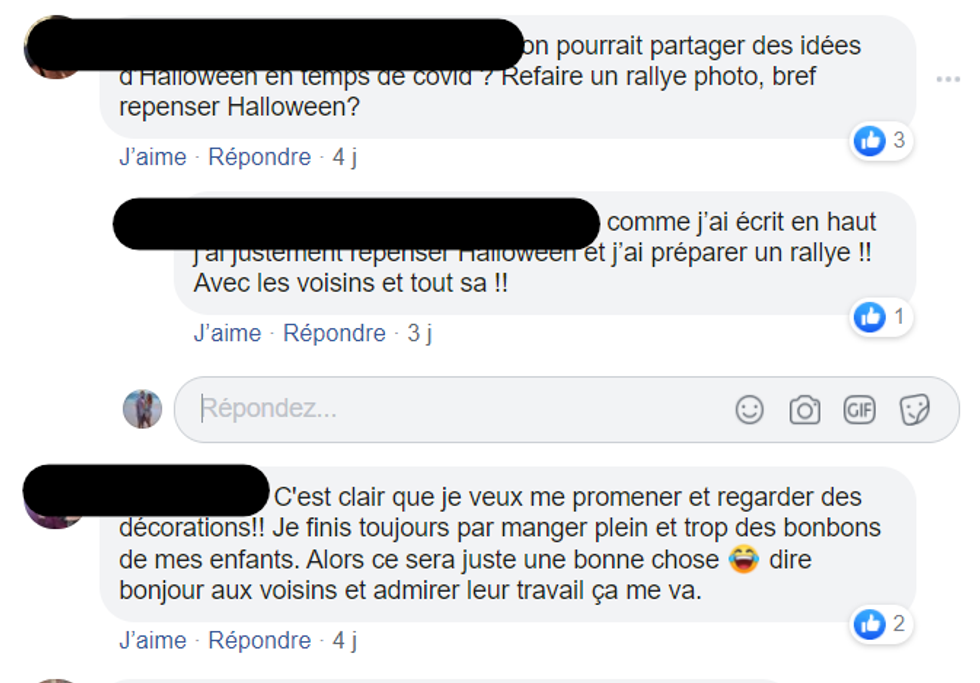This screenshot has height=683, width=980.
Task: Open the sticker picker icon
Action: coord(914,411)
